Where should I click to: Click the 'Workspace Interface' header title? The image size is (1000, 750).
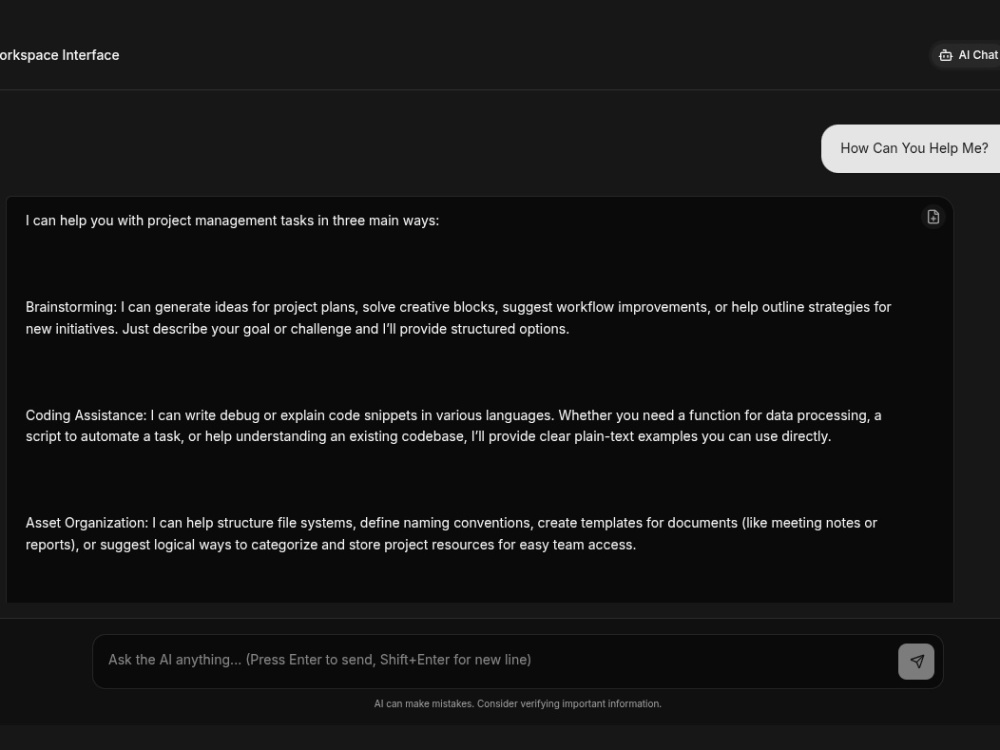pyautogui.click(x=59, y=55)
